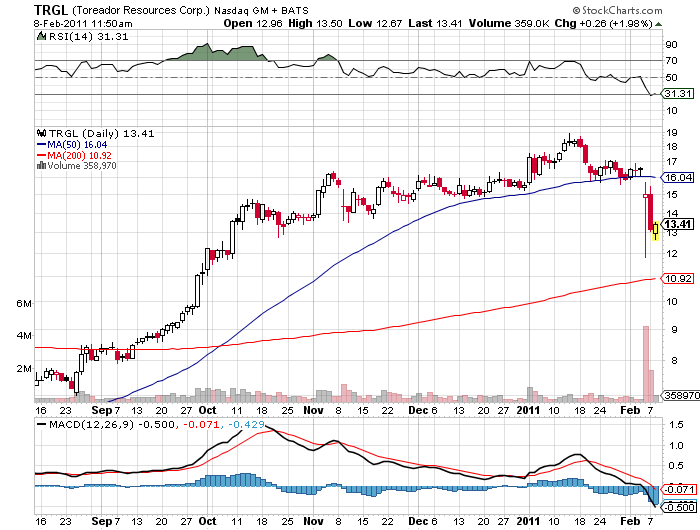Click the candlestick icon beside TRGL (Daily)

tap(42, 133)
